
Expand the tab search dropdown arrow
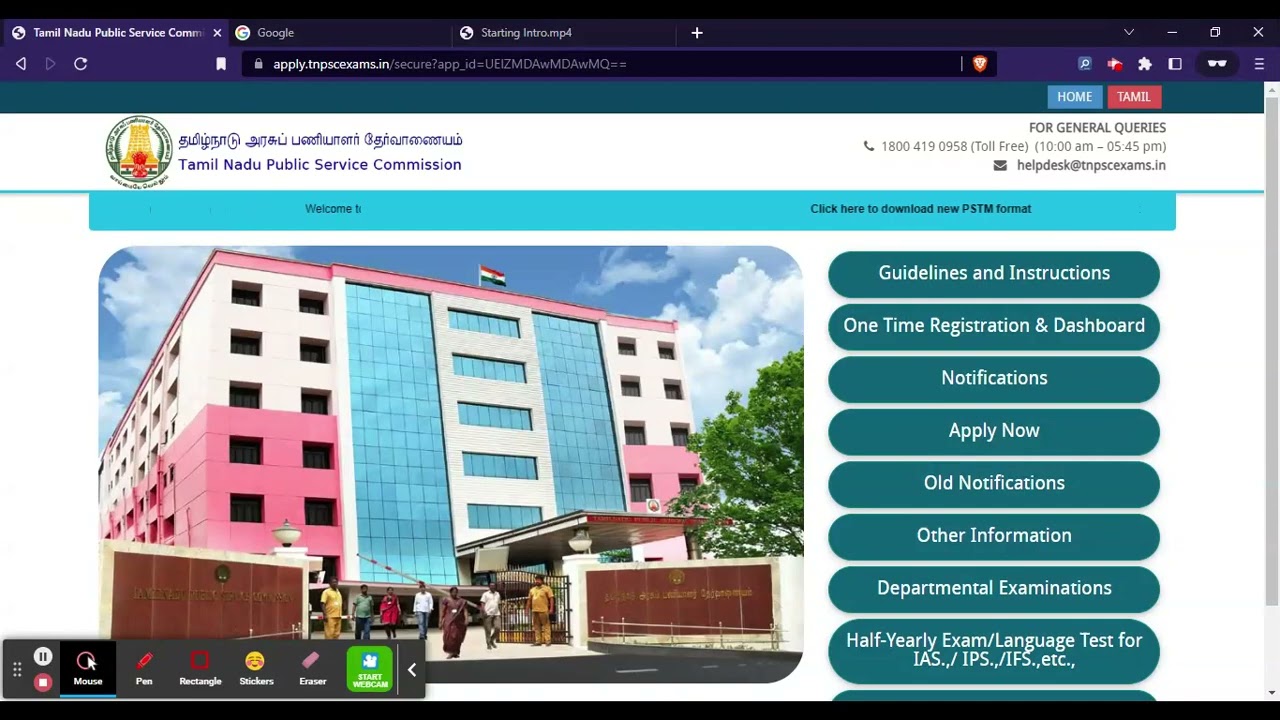pos(1129,33)
